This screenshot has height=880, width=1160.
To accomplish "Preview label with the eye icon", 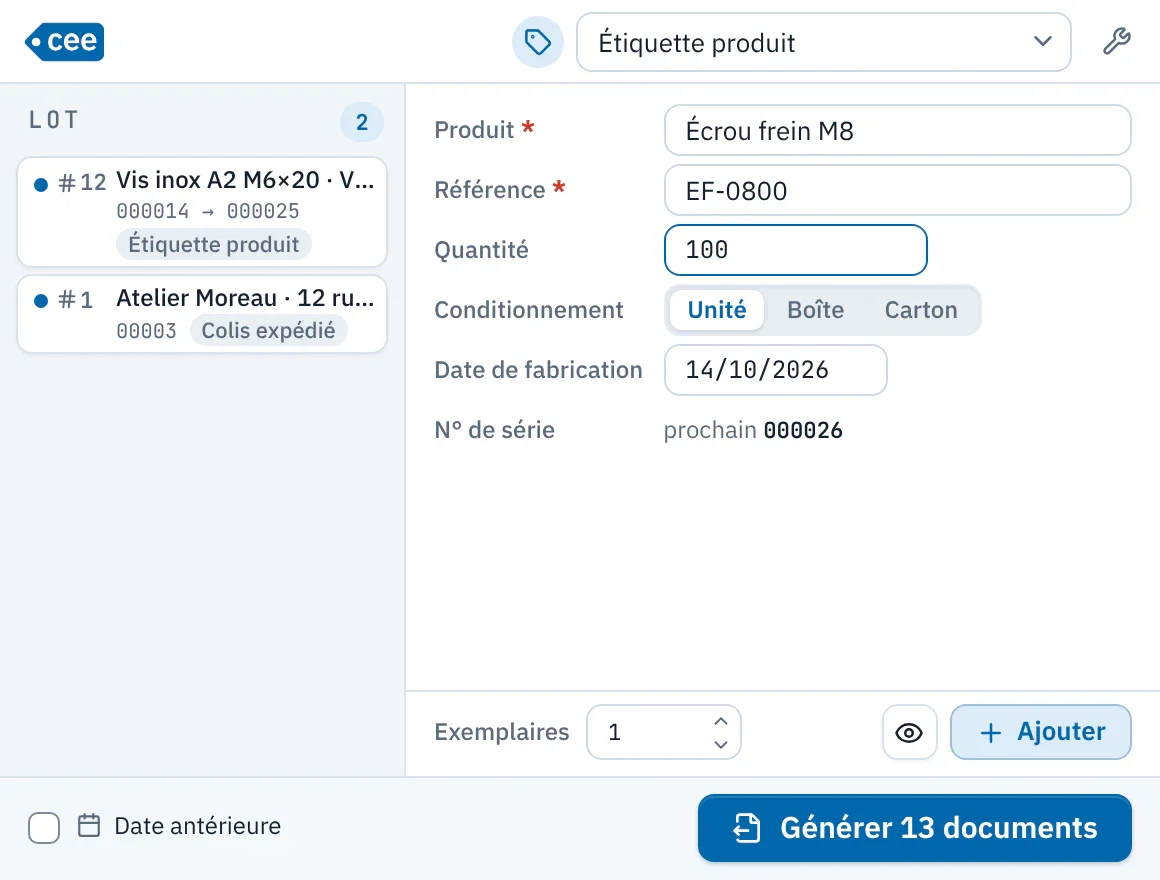I will [909, 732].
